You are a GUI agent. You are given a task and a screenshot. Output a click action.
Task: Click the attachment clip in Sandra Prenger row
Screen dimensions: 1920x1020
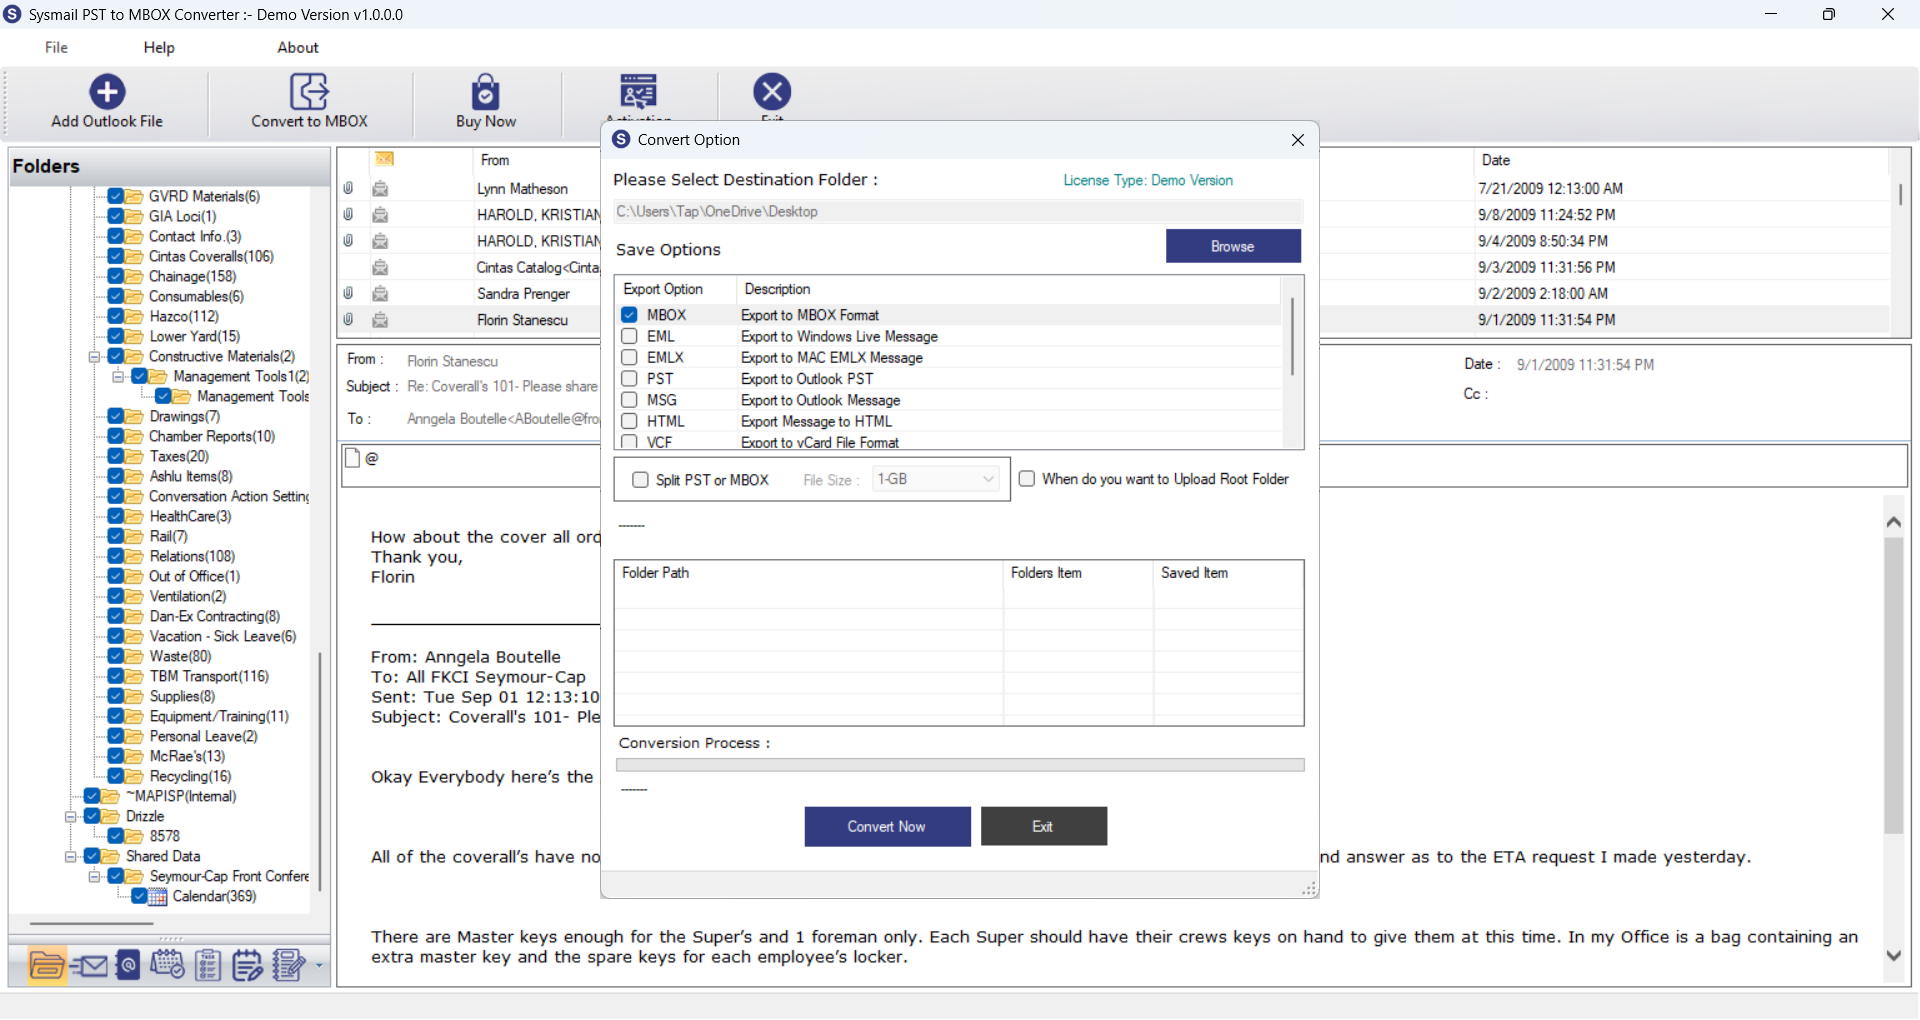pos(348,293)
